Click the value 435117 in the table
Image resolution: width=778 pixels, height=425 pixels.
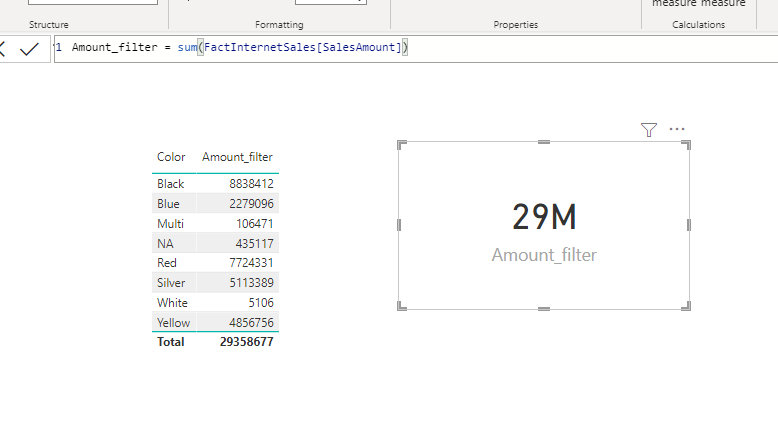pos(255,243)
